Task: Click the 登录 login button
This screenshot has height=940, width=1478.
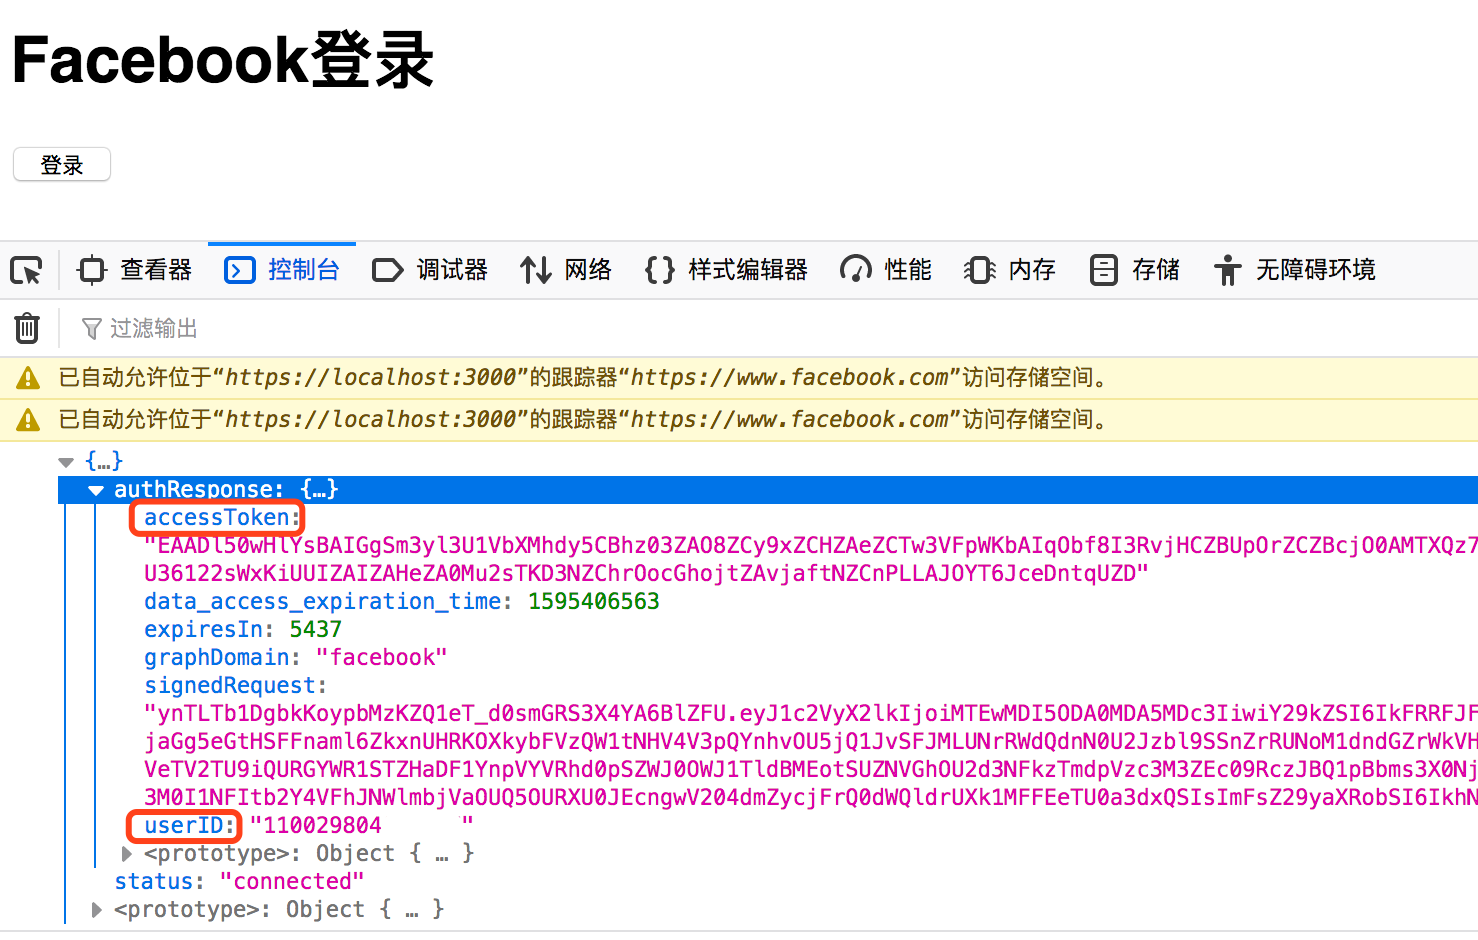Action: pos(62,165)
